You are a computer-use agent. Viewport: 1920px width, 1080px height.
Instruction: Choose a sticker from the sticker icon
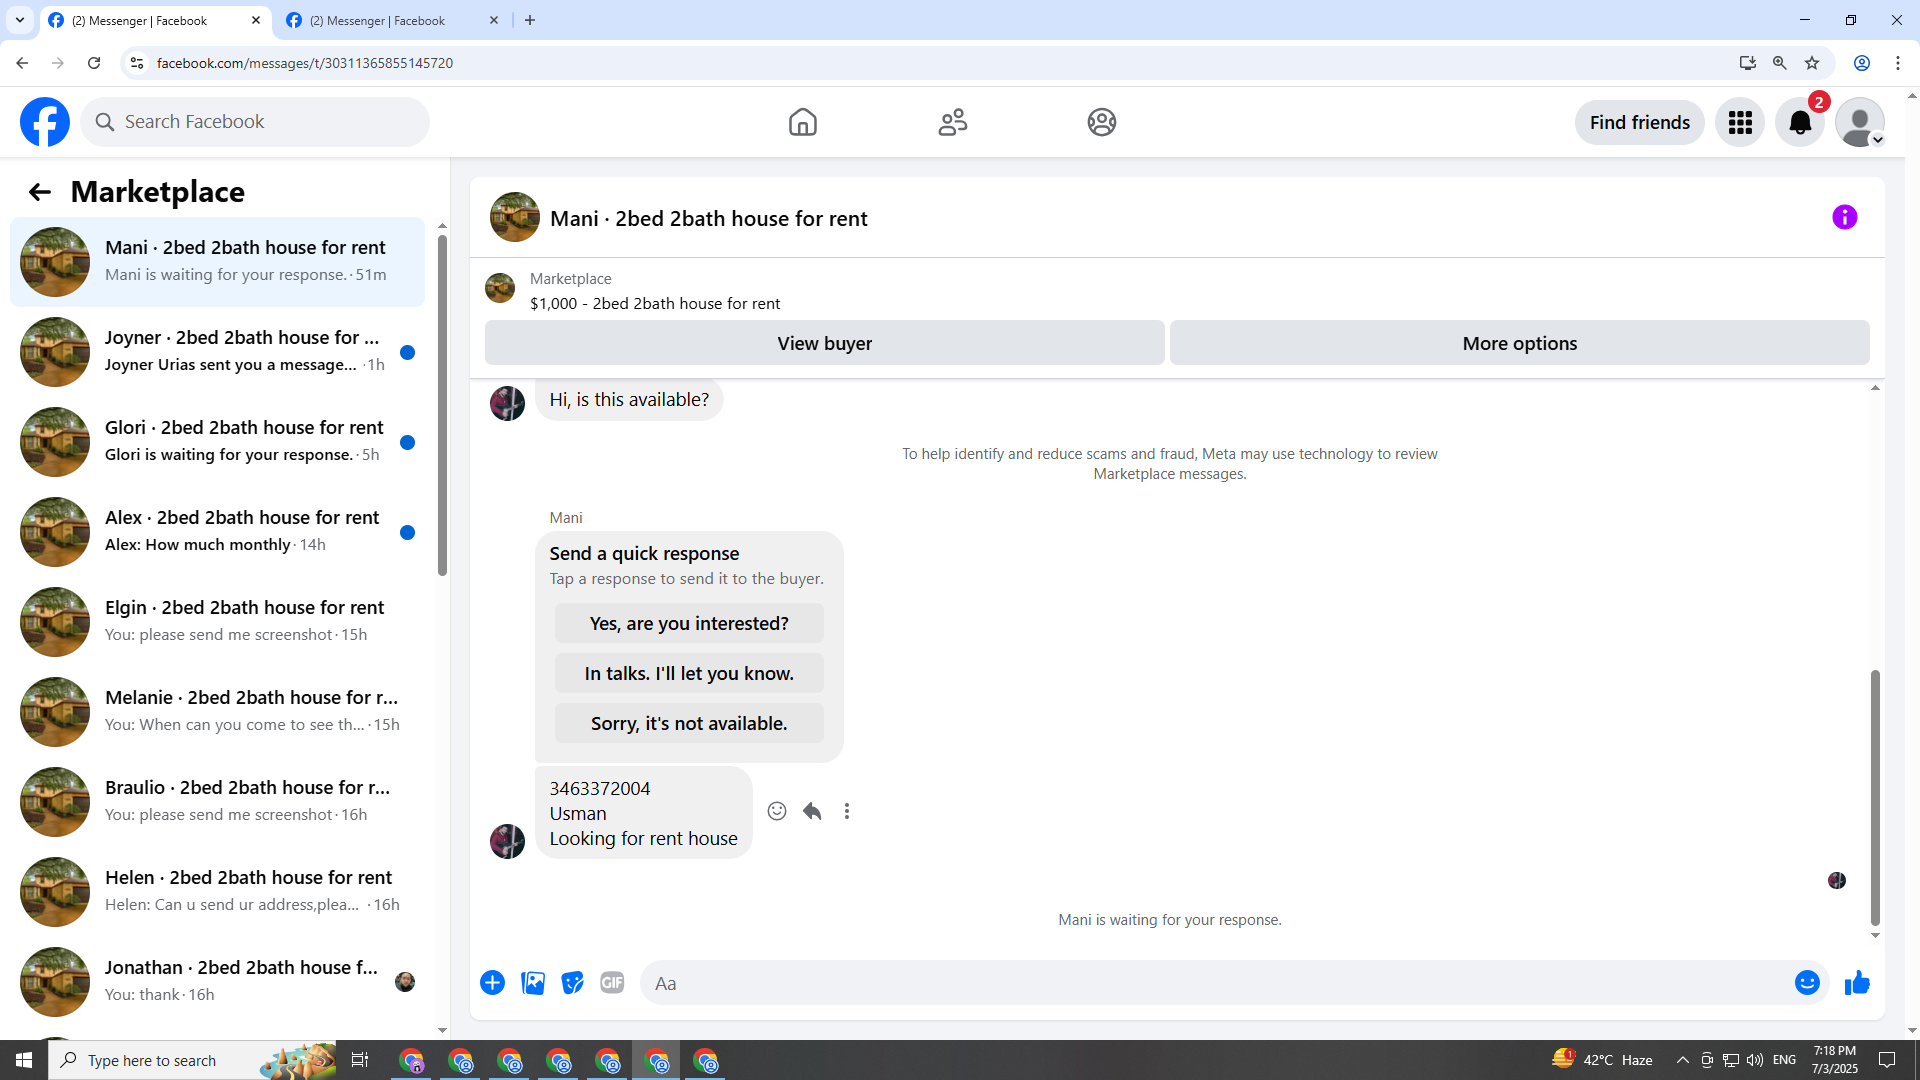coord(572,983)
